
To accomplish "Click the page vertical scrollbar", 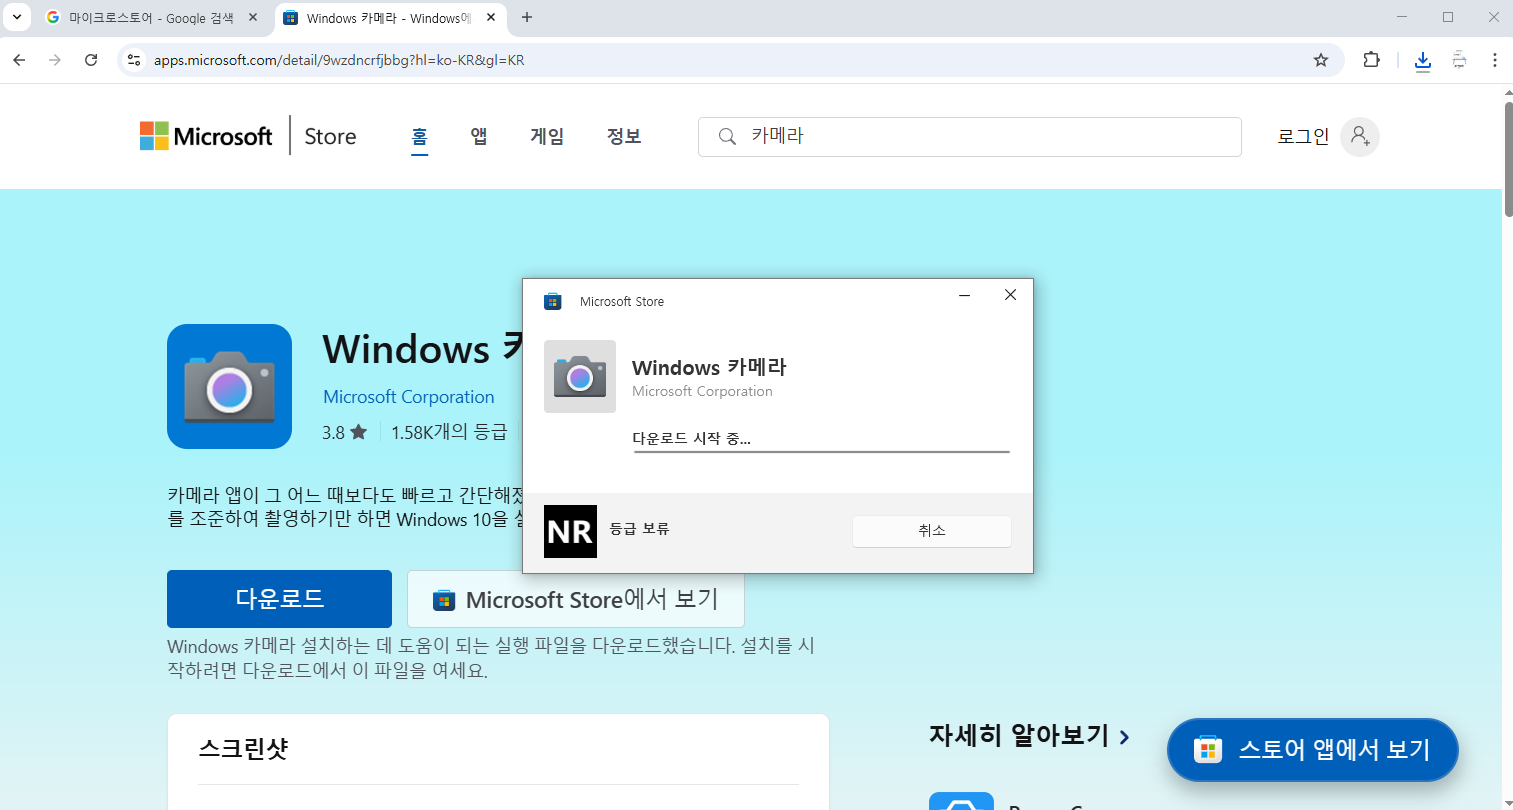I will tap(1508, 158).
